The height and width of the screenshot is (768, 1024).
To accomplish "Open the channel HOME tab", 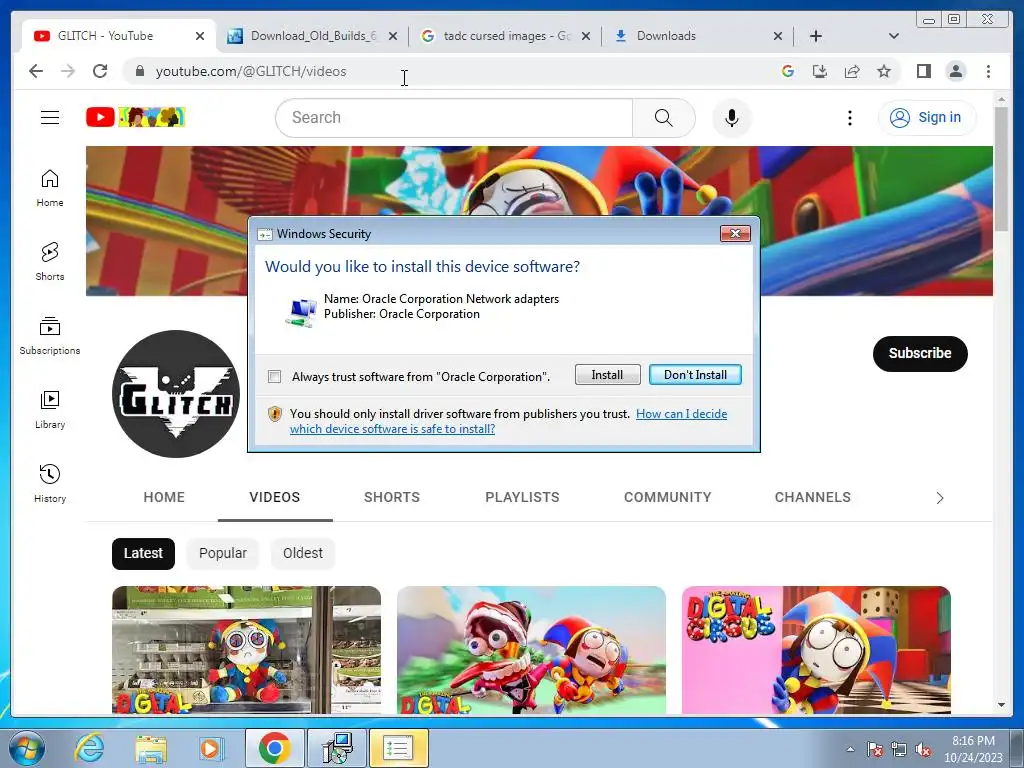I will point(164,497).
